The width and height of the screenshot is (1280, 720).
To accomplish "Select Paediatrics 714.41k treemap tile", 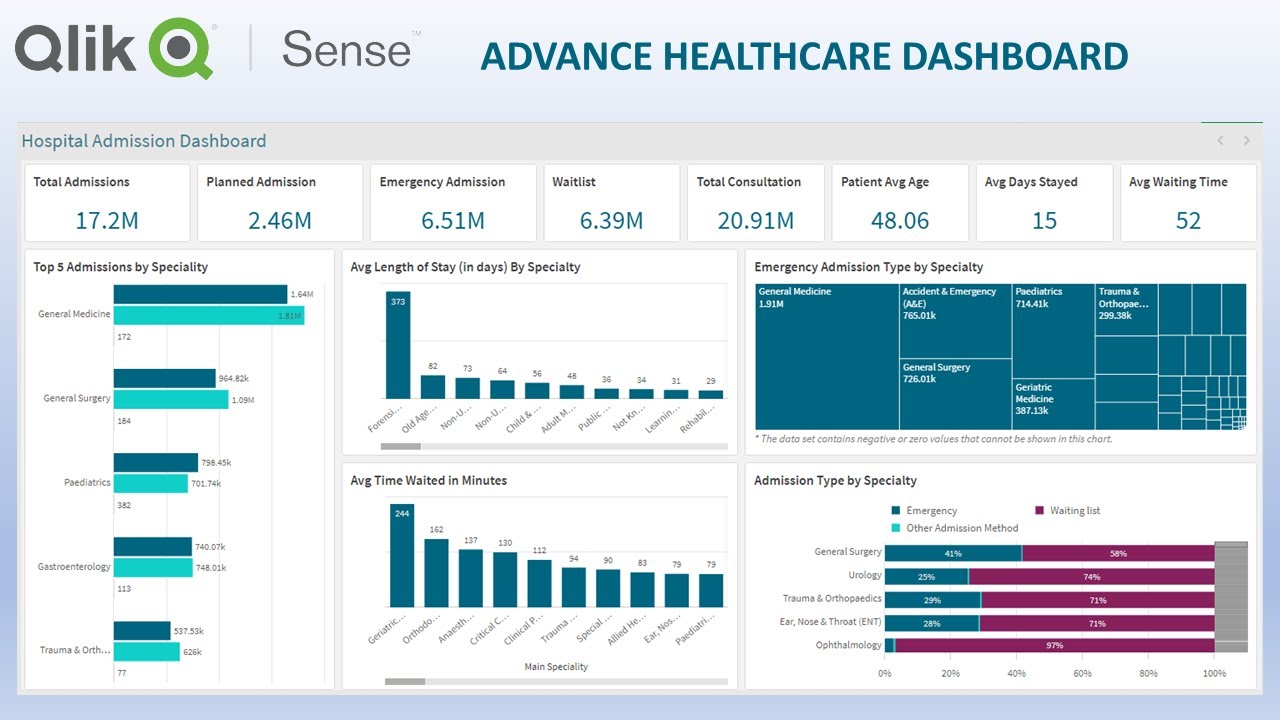I will point(1053,331).
